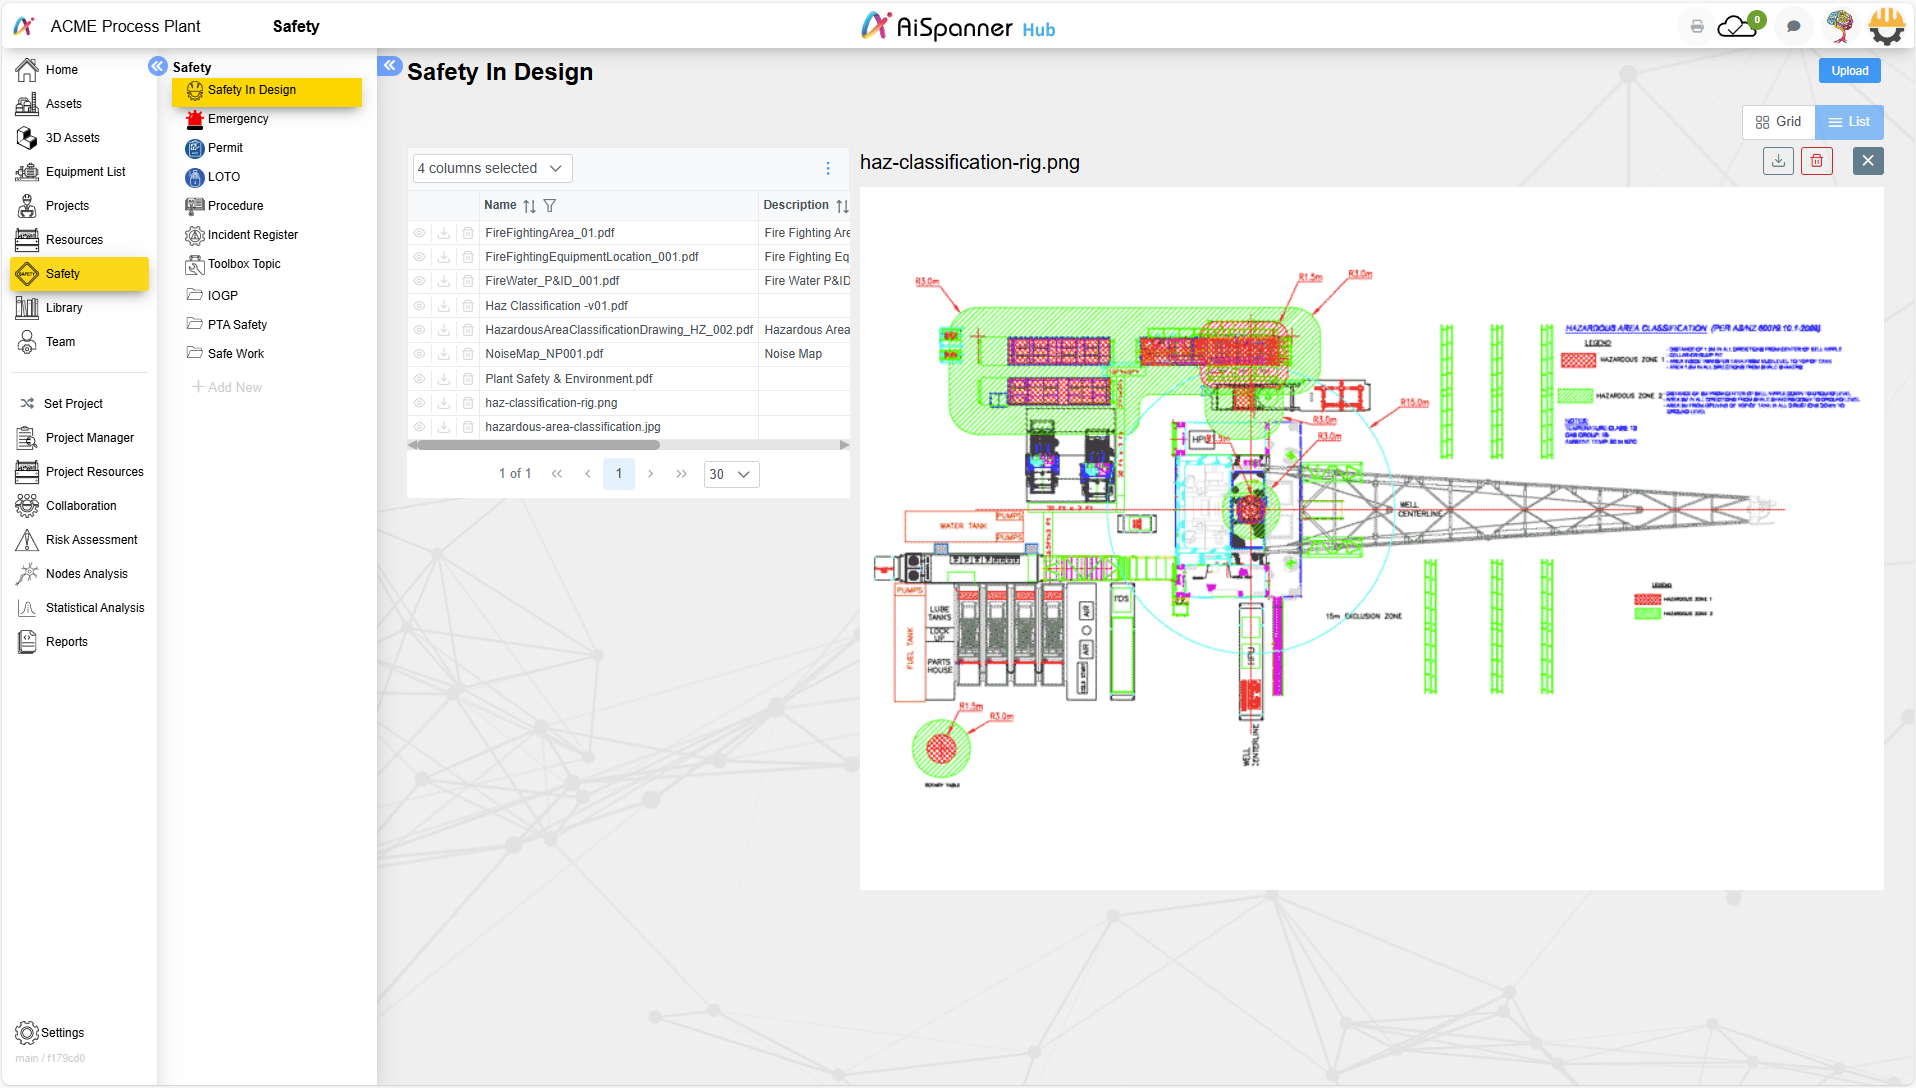Click the printer icon in top bar
The height and width of the screenshot is (1088, 1916).
tap(1696, 27)
